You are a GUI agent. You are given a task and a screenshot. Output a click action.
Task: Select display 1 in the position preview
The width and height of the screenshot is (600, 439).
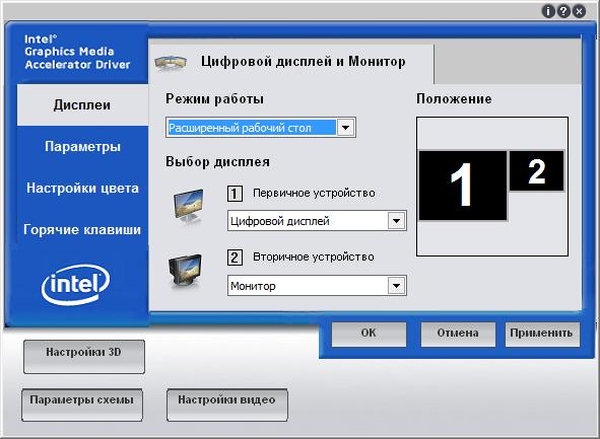463,186
